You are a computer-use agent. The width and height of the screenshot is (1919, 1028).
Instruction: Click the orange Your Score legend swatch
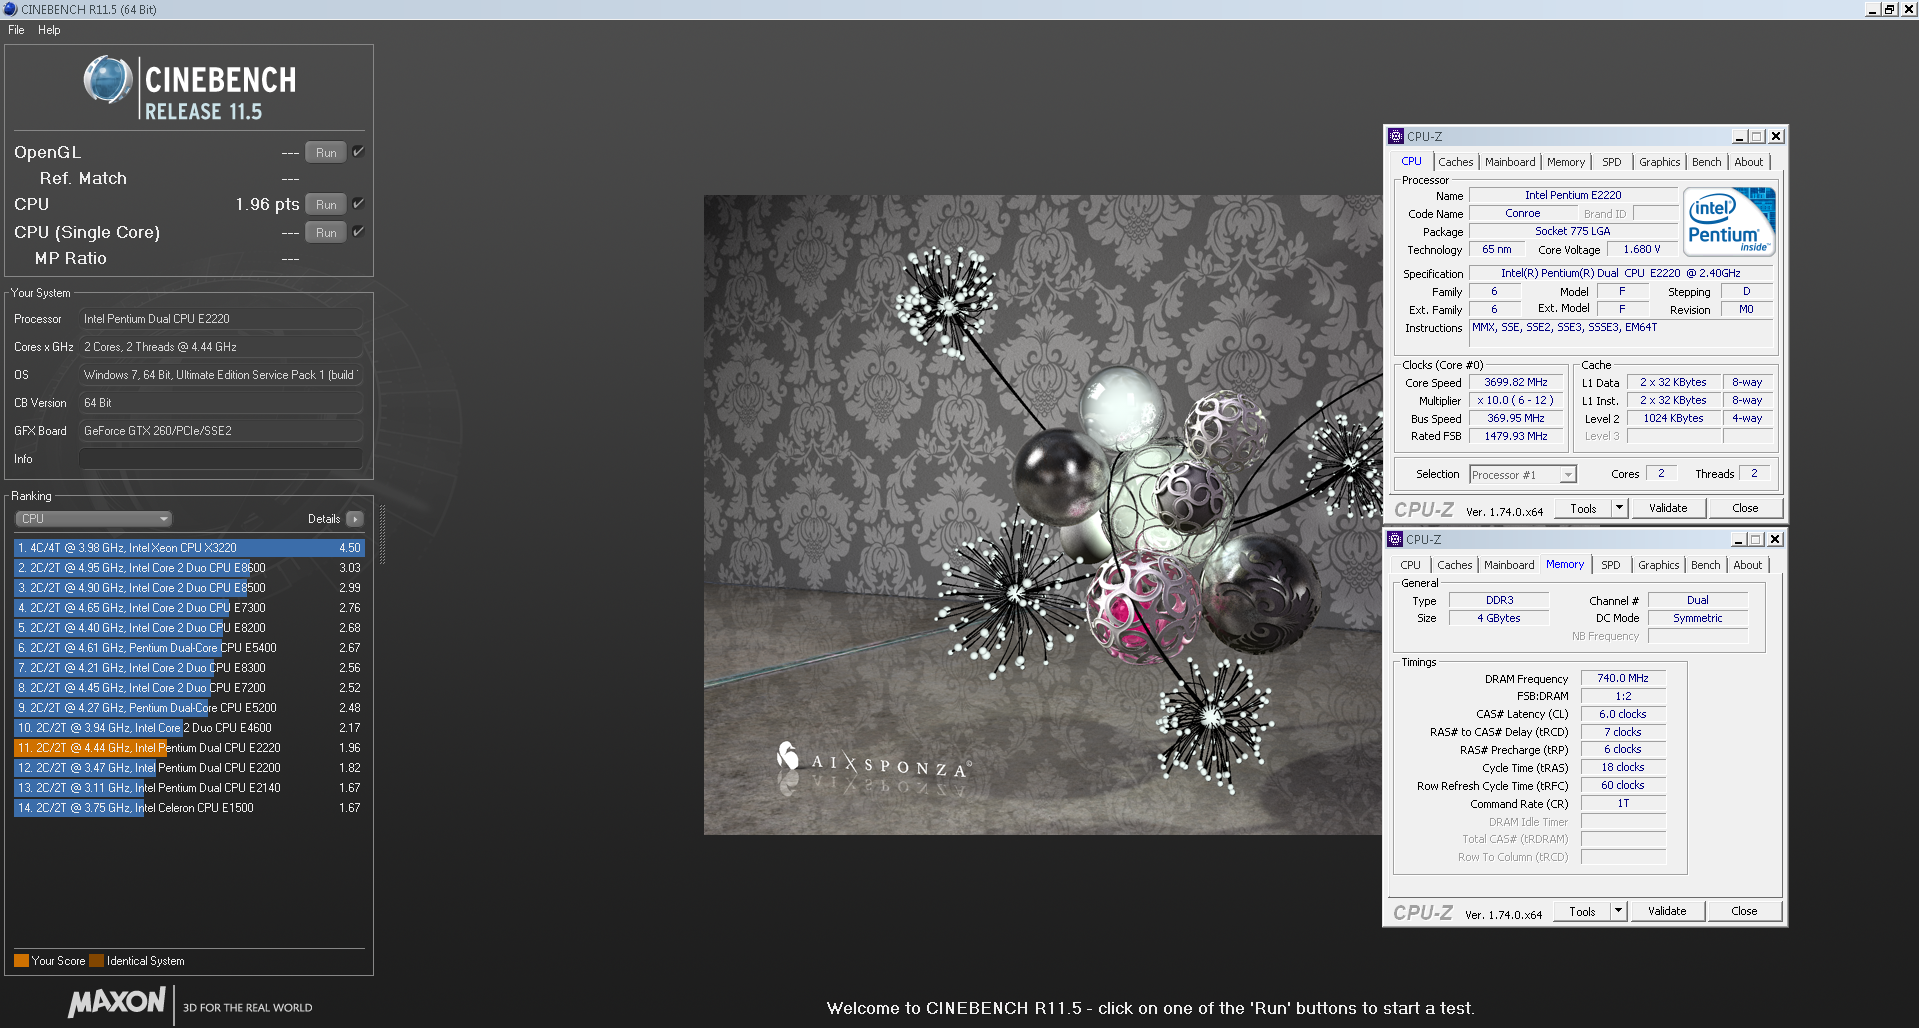21,961
